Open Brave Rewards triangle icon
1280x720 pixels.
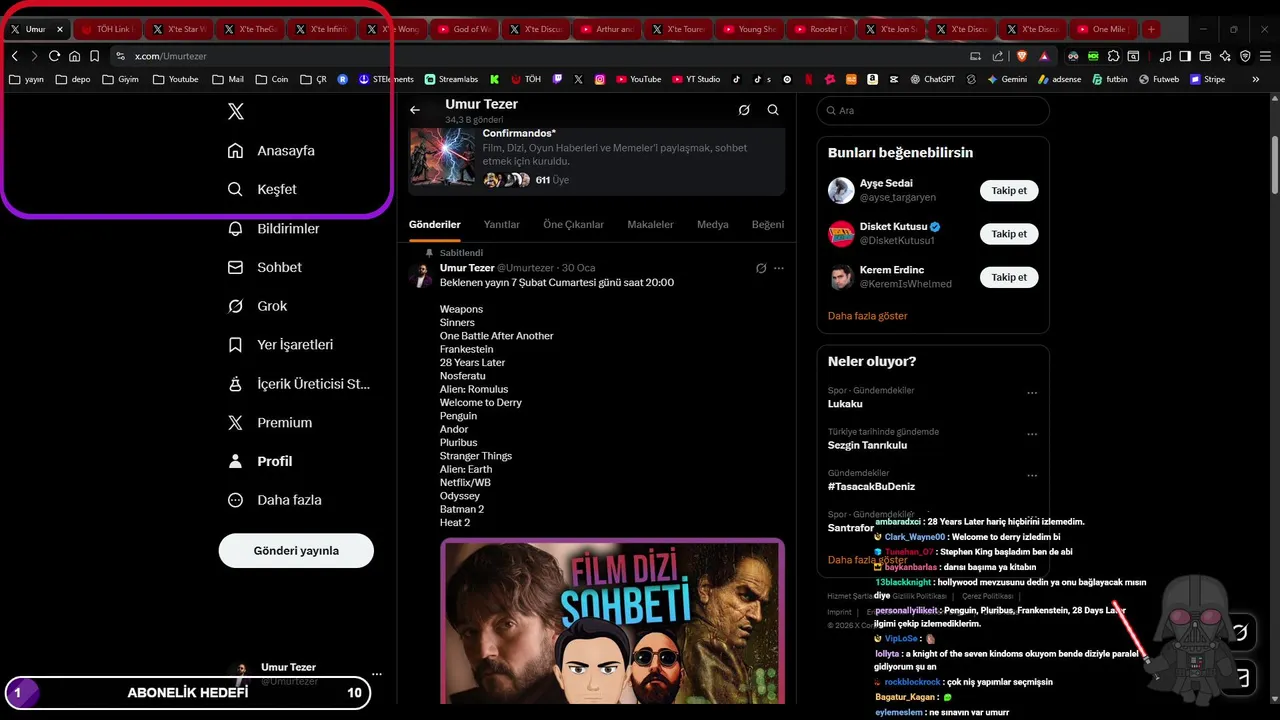click(x=1044, y=57)
